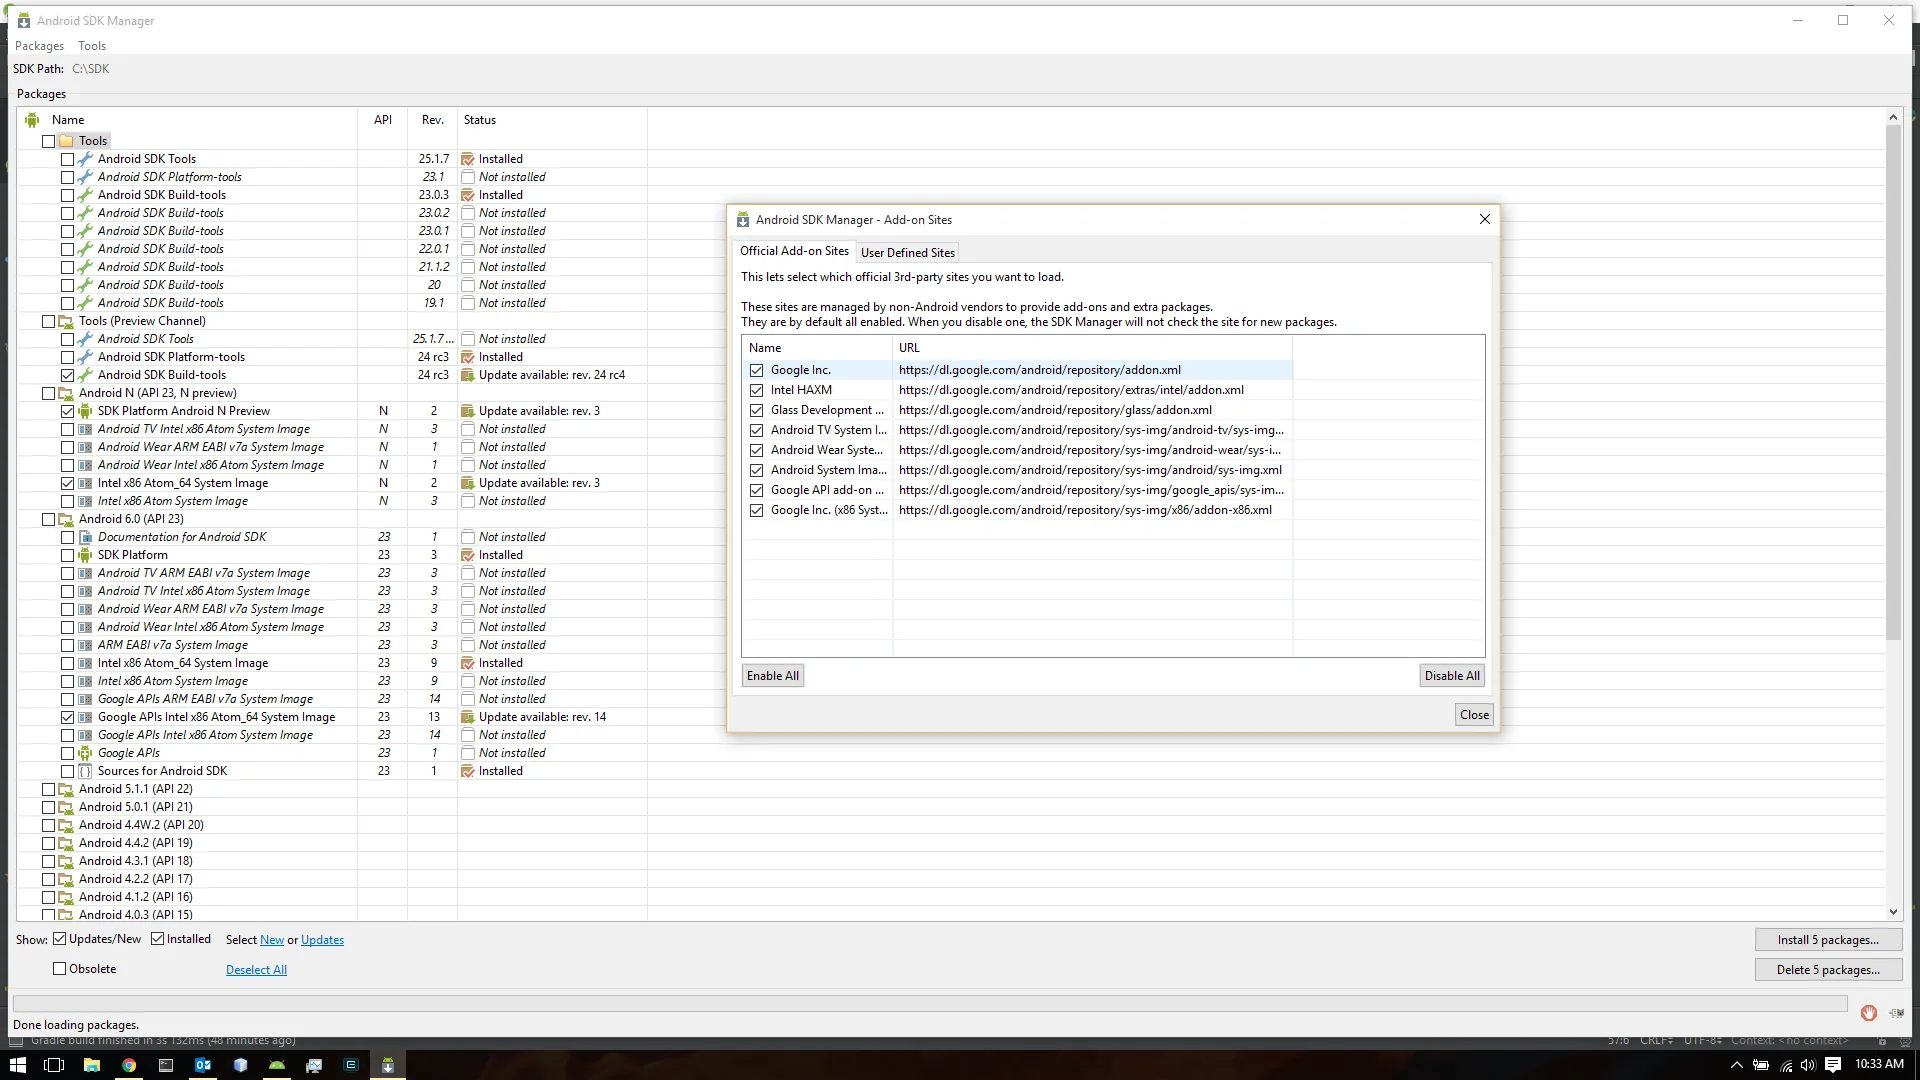This screenshot has height=1080, width=1920.
Task: Click Sources for Android SDK package icon
Action: [x=86, y=771]
